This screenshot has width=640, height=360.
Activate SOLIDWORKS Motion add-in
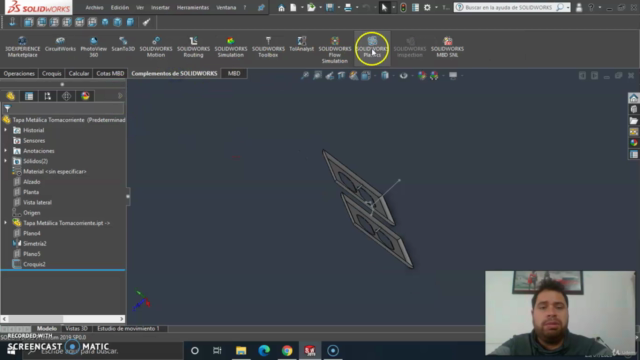(x=156, y=47)
